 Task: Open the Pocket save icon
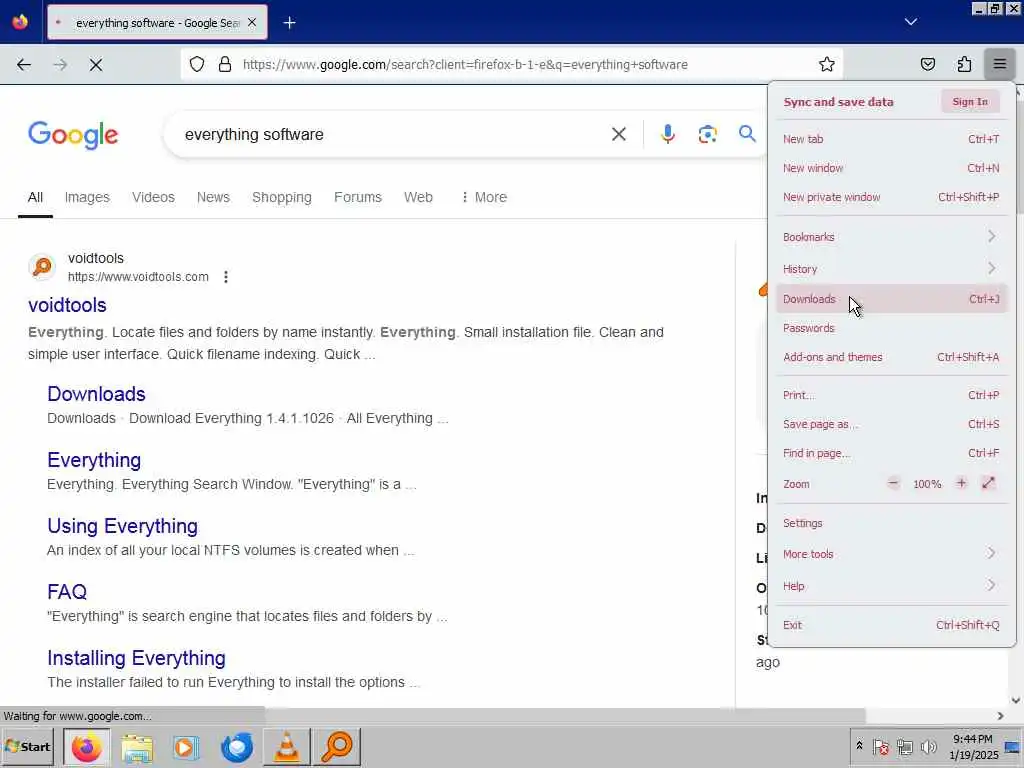click(x=927, y=64)
